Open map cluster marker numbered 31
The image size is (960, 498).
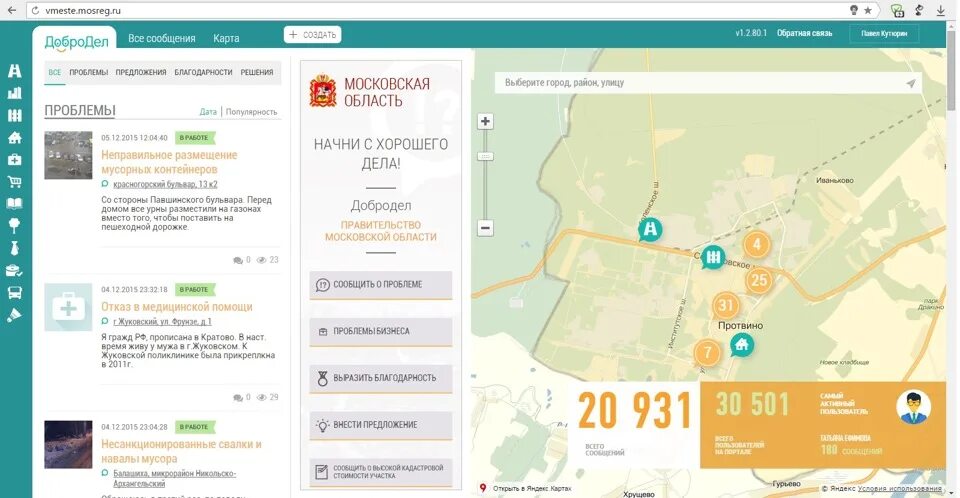tap(726, 305)
